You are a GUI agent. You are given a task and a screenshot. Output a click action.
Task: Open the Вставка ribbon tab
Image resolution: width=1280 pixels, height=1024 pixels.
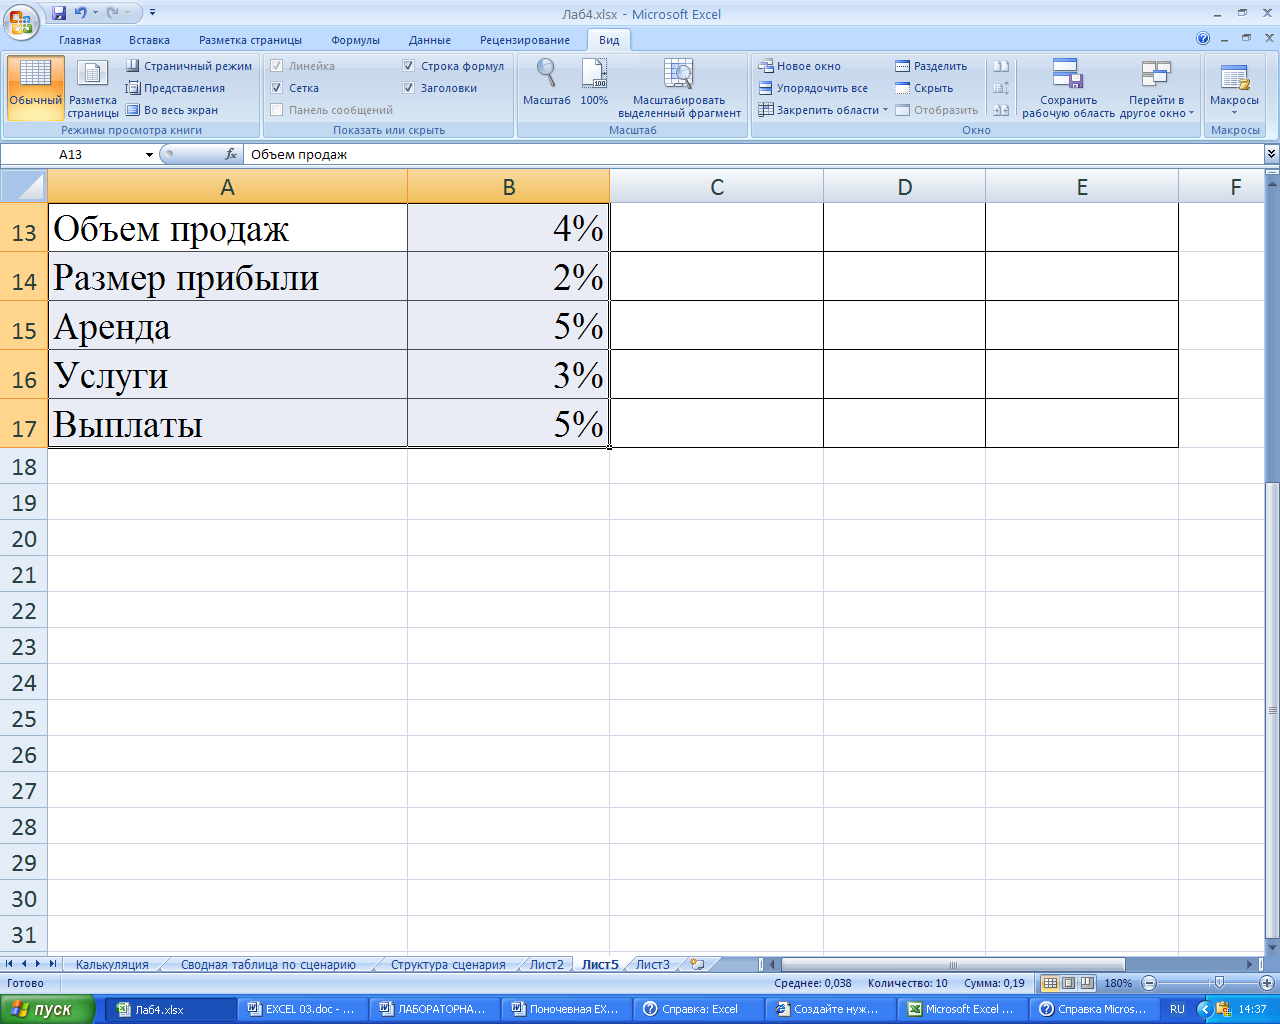(149, 40)
